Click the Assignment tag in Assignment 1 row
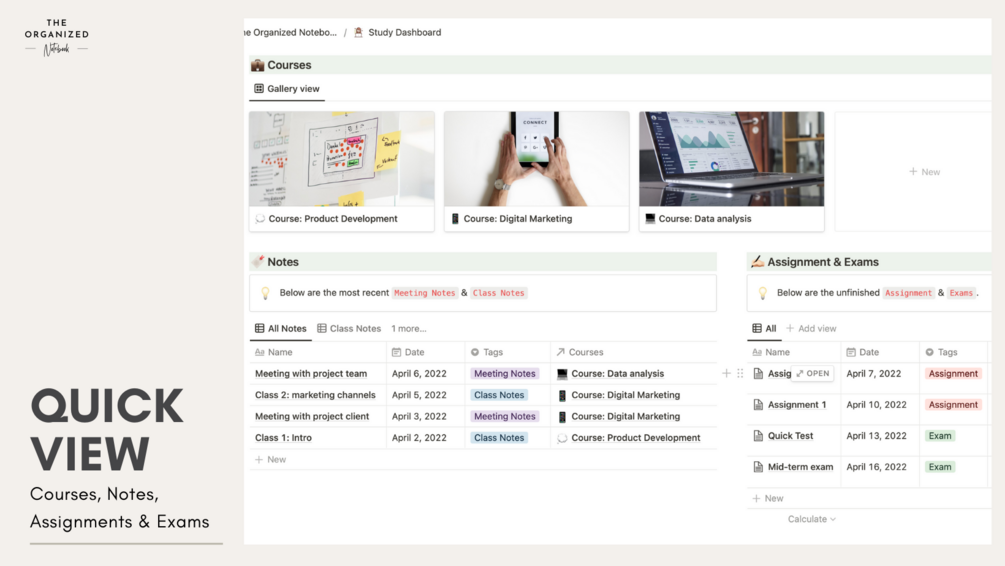The image size is (1005, 566). pos(953,404)
